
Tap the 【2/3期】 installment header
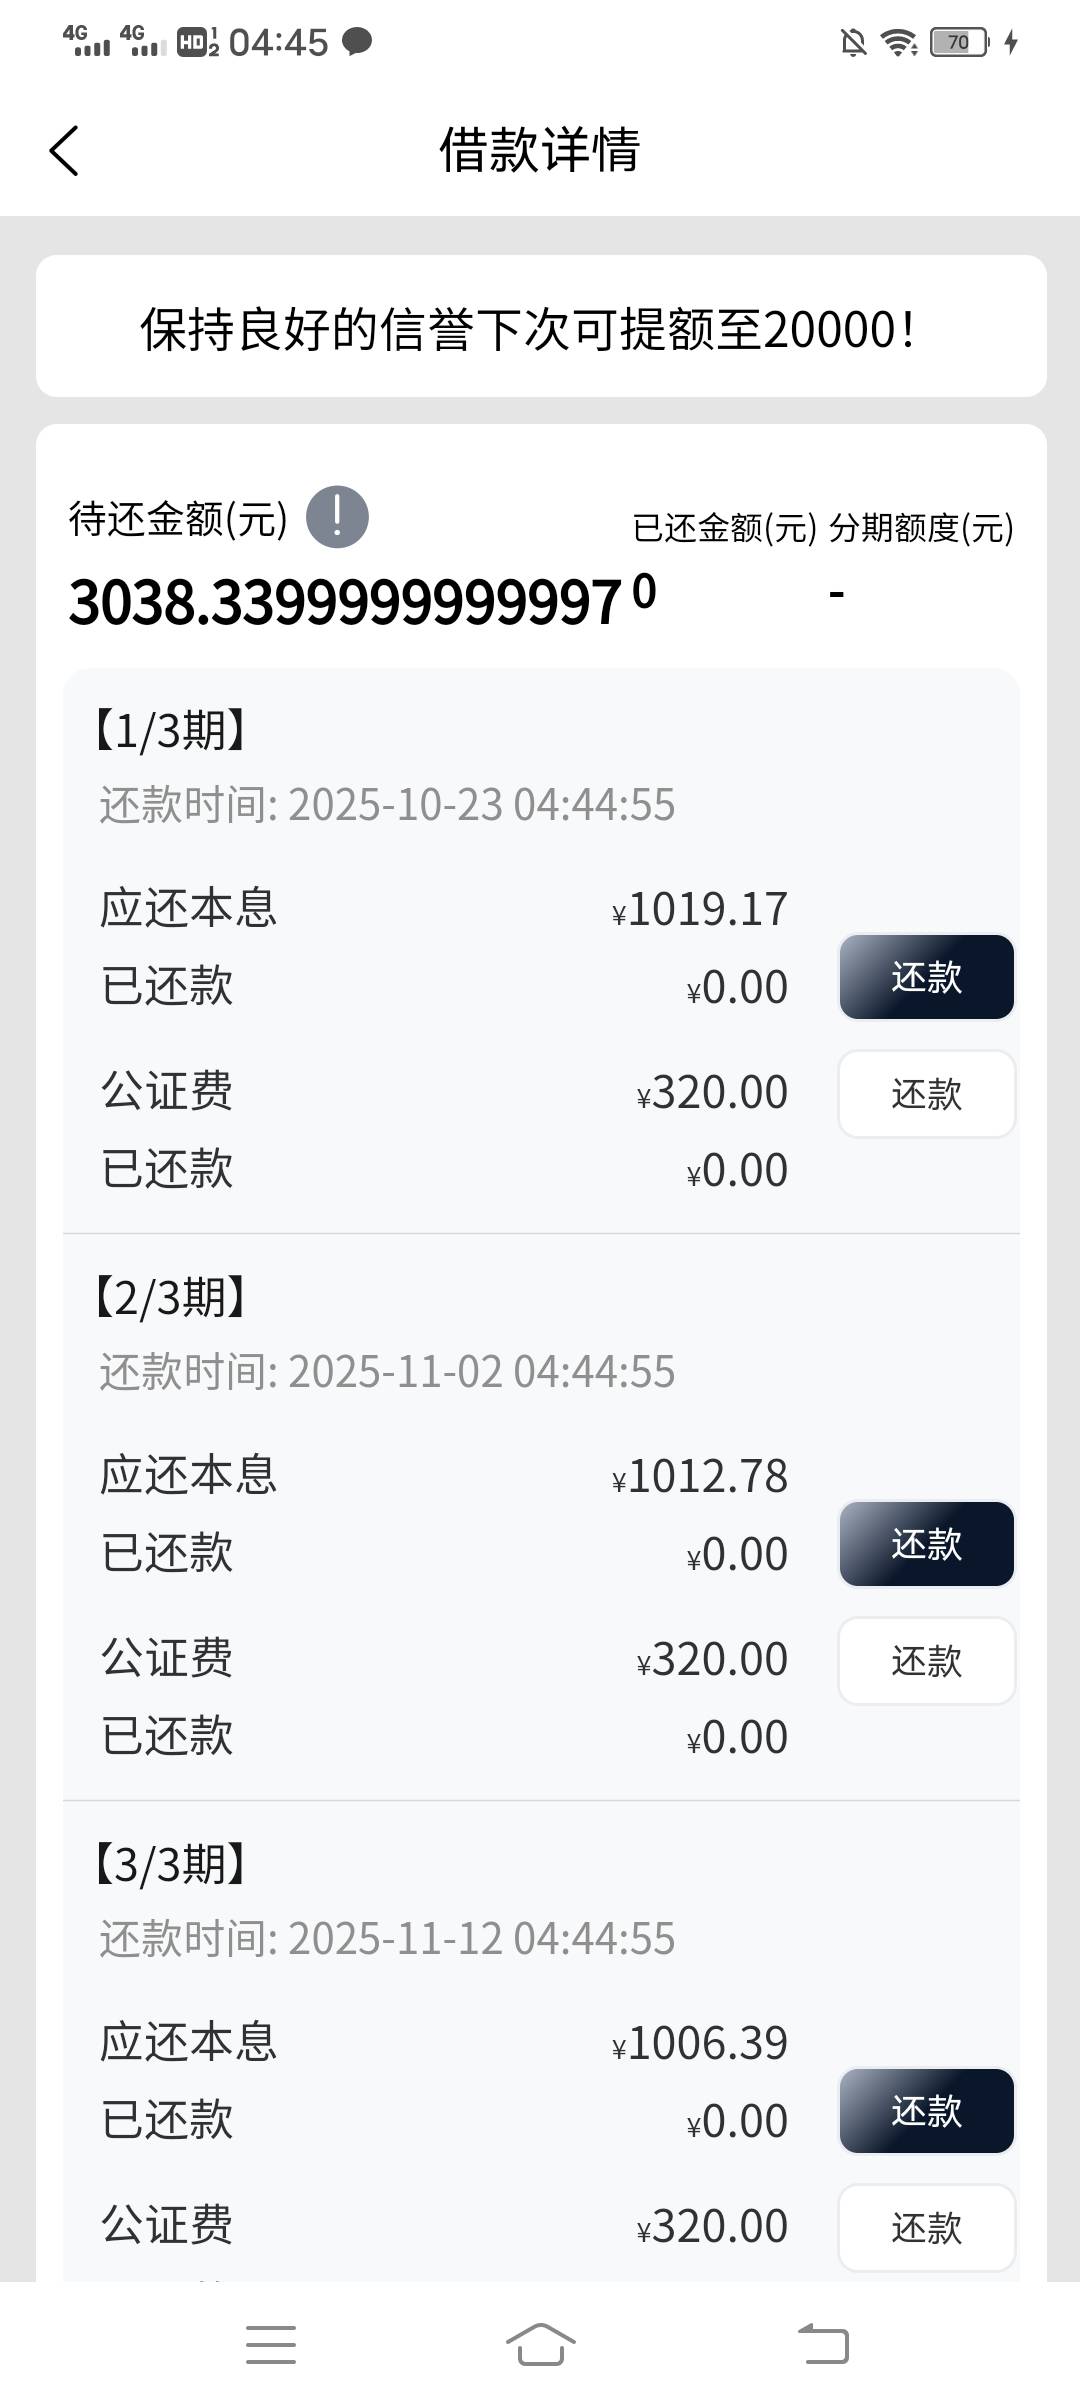[170, 1298]
